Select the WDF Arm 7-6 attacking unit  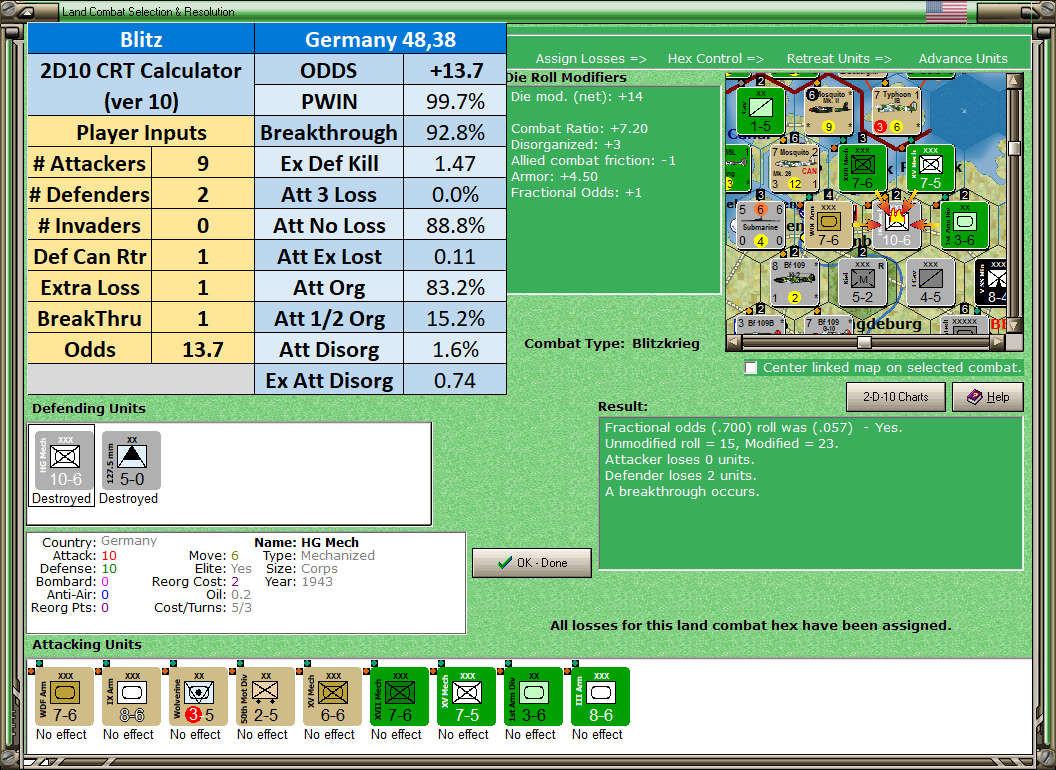tap(65, 697)
